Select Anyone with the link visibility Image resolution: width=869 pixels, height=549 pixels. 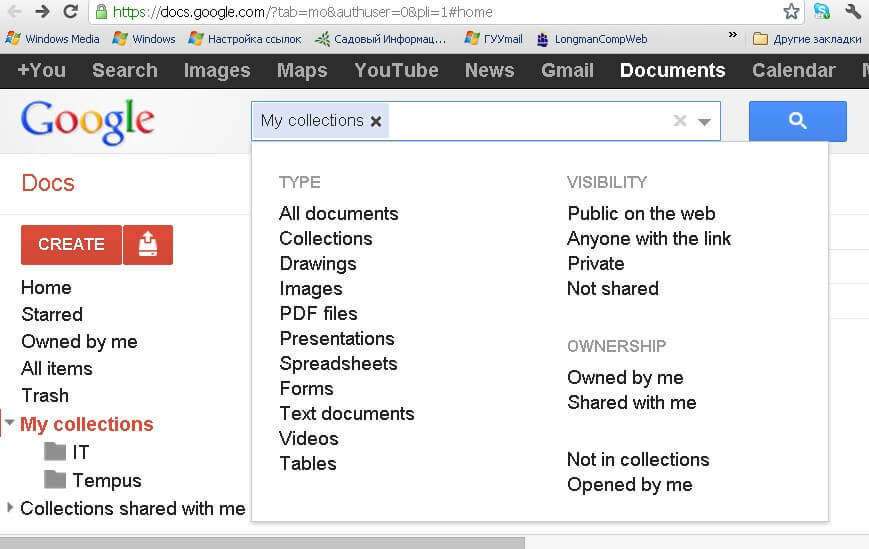click(x=649, y=239)
